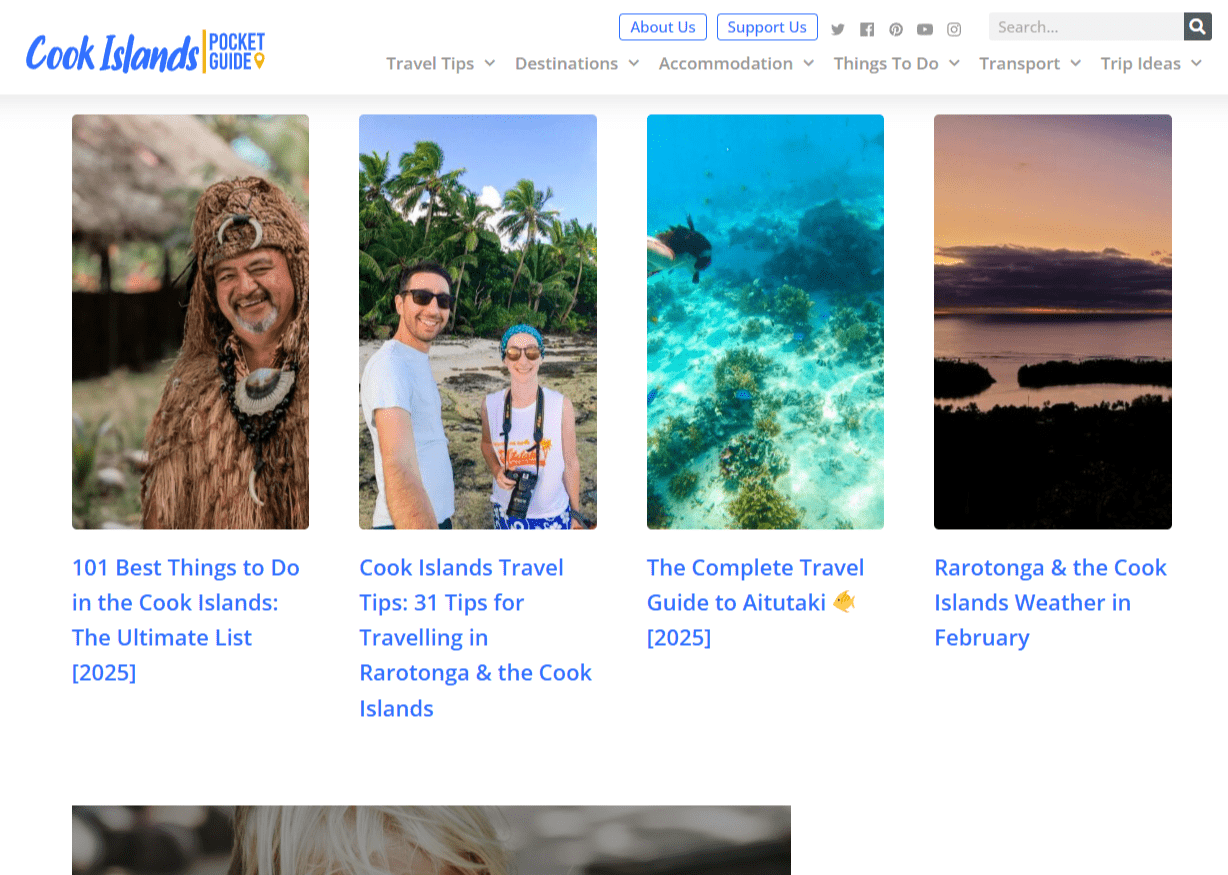This screenshot has width=1228, height=875.
Task: Expand the Accommodation menu chevron
Action: tap(810, 63)
